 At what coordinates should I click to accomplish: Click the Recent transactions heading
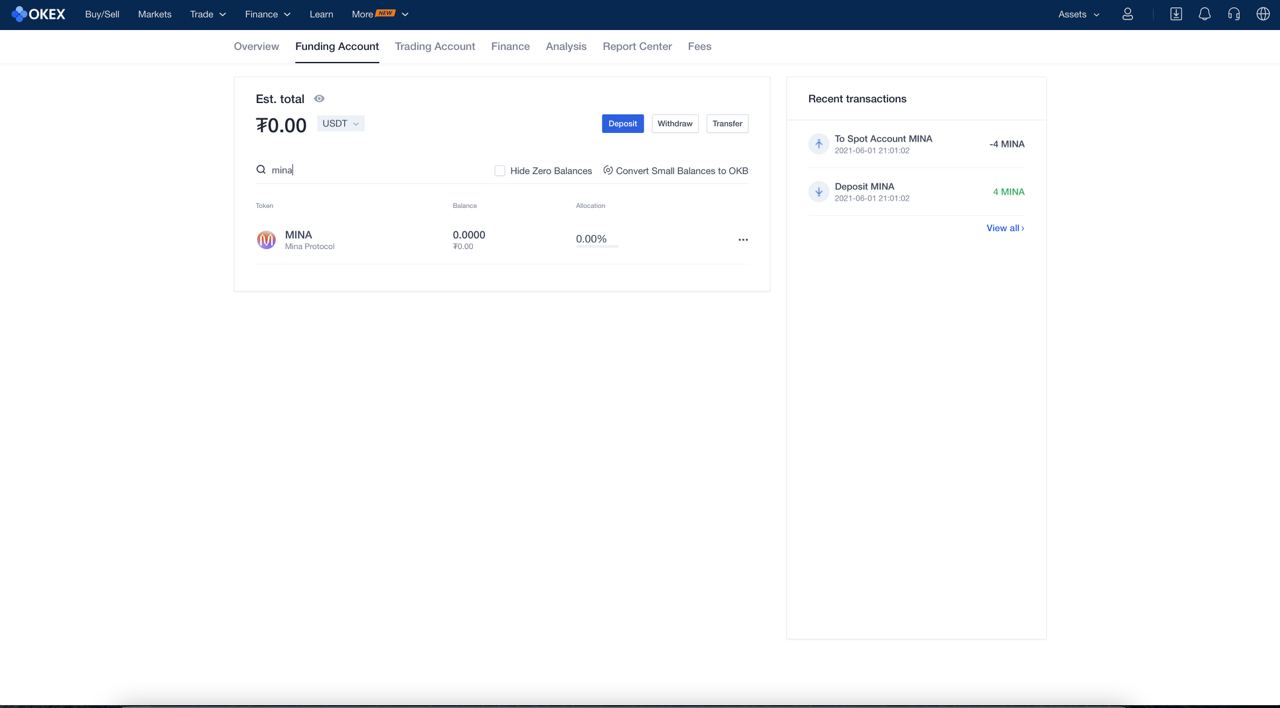pyautogui.click(x=857, y=99)
